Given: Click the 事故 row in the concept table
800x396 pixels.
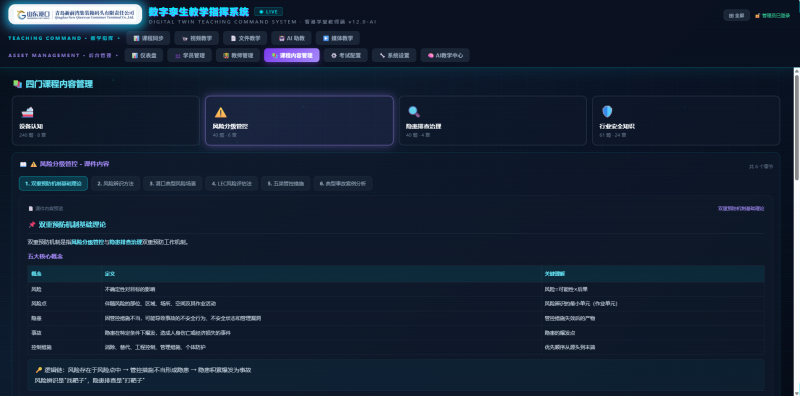Looking at the screenshot, I should click(396, 333).
